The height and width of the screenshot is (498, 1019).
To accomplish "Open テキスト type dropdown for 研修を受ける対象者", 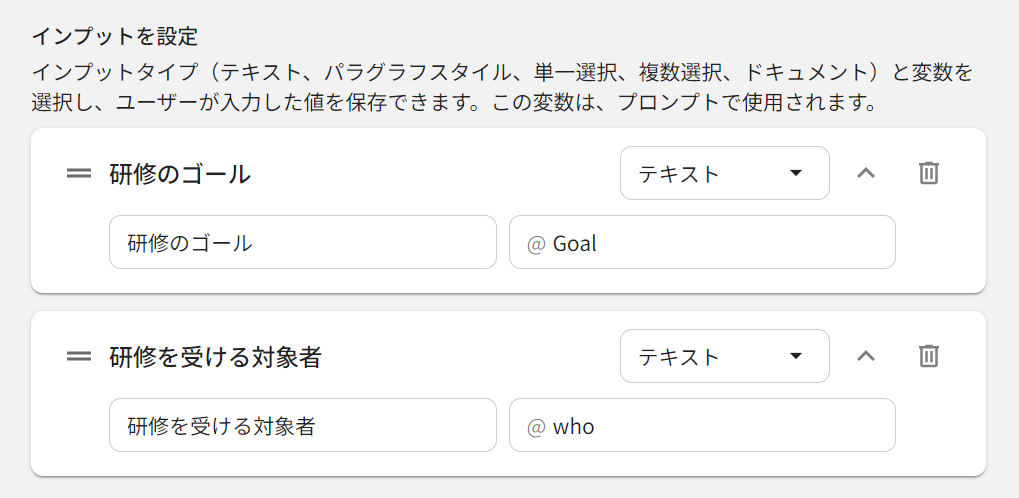I will click(x=724, y=356).
